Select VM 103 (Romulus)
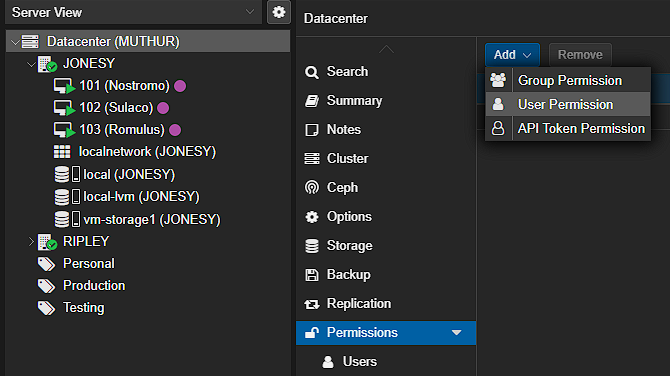Image resolution: width=670 pixels, height=376 pixels. pos(122,130)
